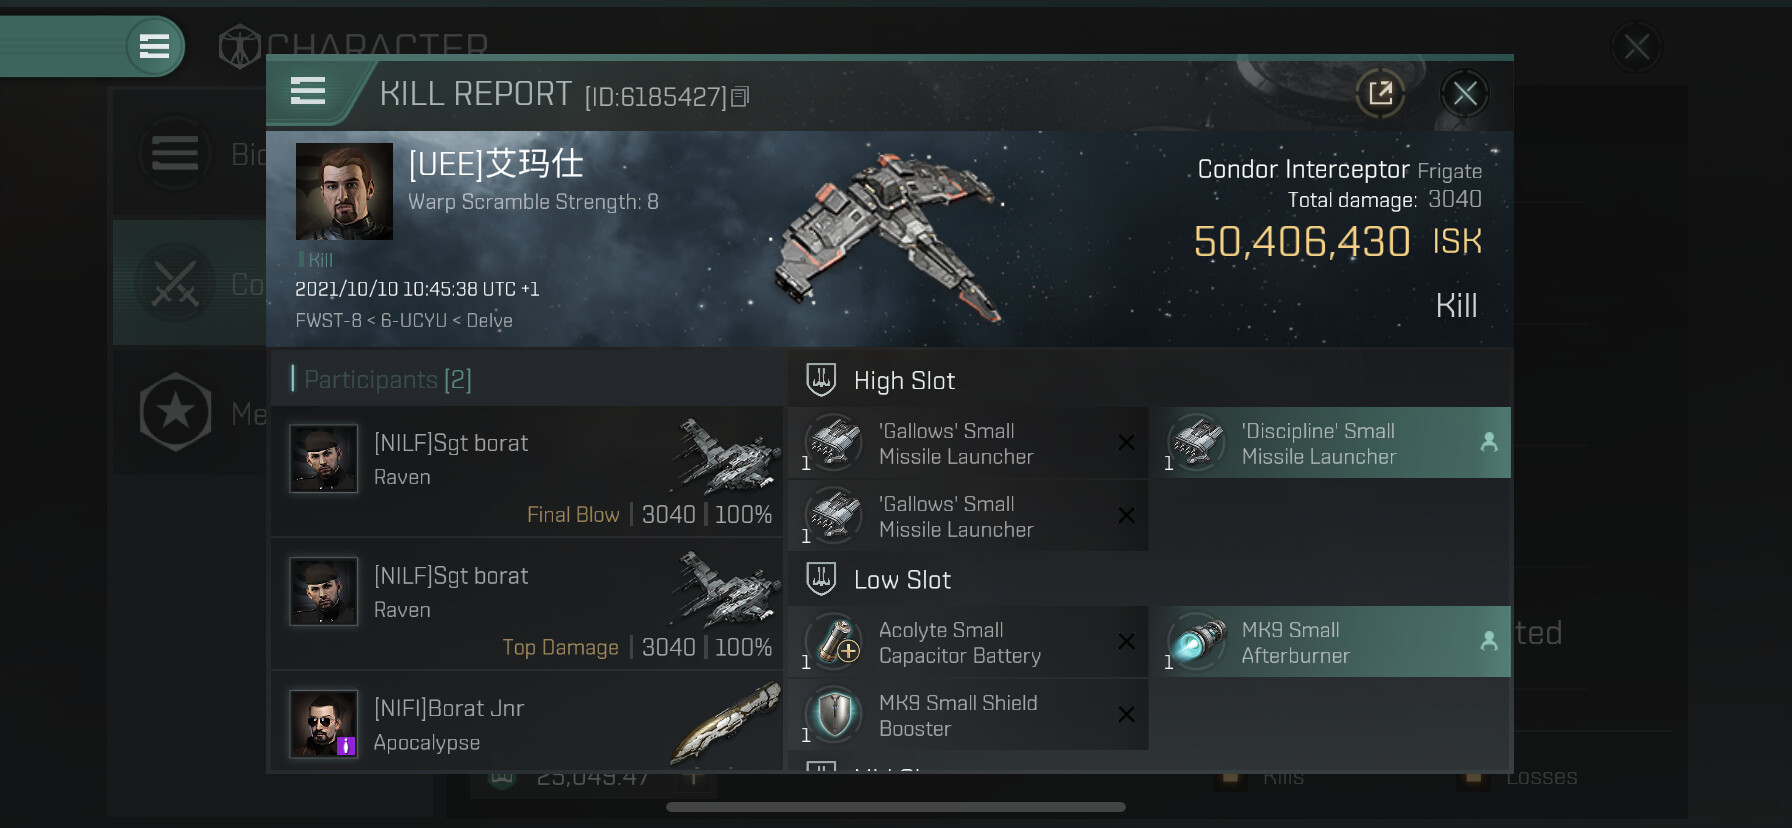Click the bottom horizontal scrollbar
Screen dimensions: 1792x828
896,807
